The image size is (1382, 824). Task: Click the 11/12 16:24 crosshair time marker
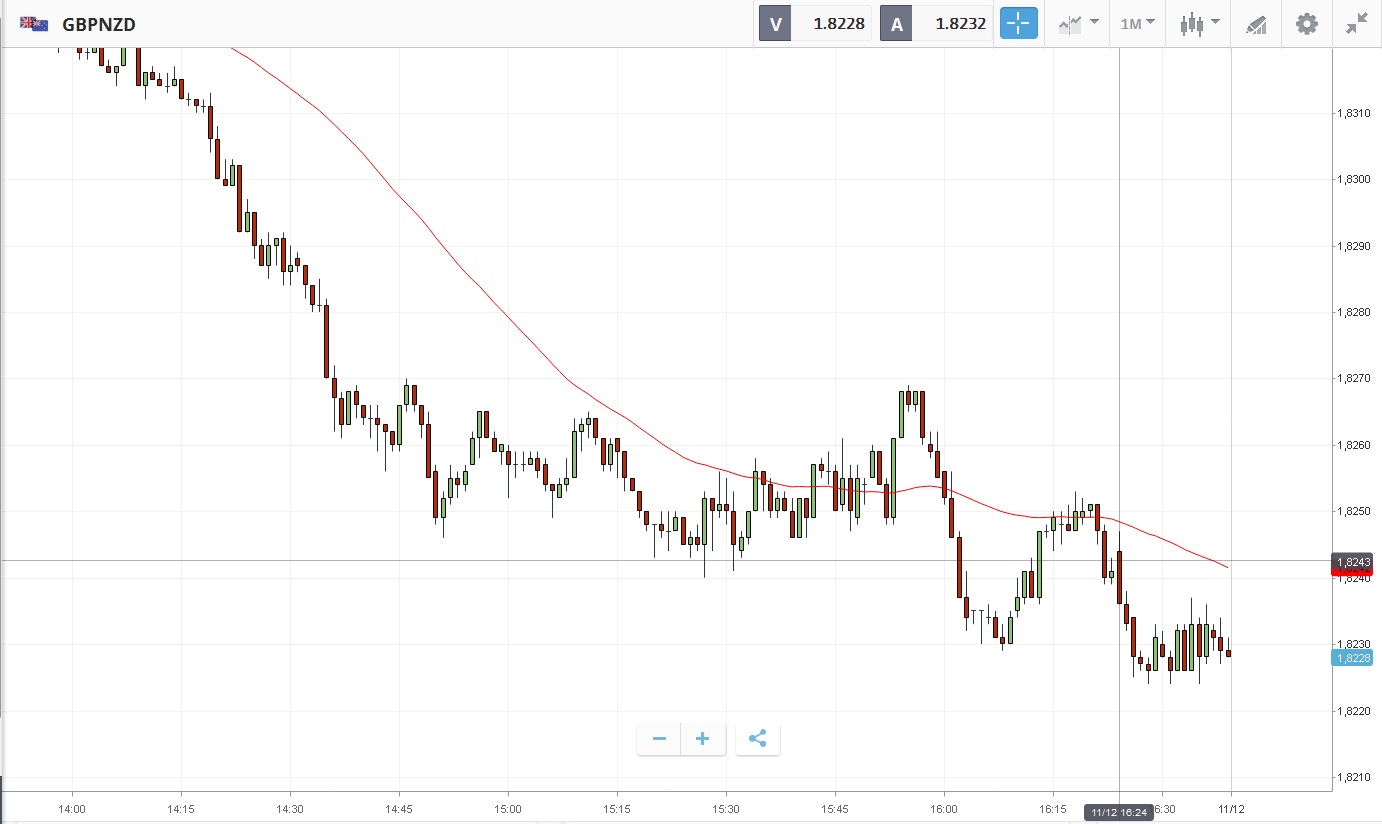coord(1119,812)
